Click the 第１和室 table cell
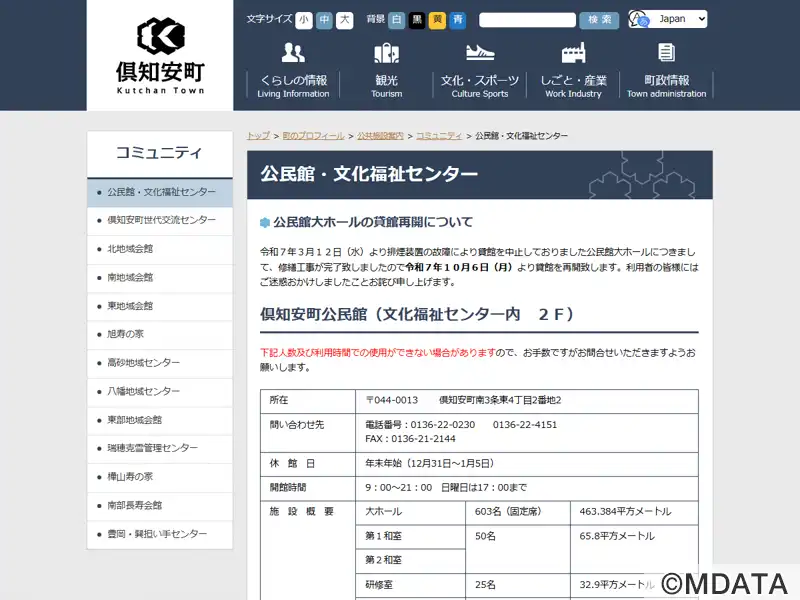 [410, 537]
